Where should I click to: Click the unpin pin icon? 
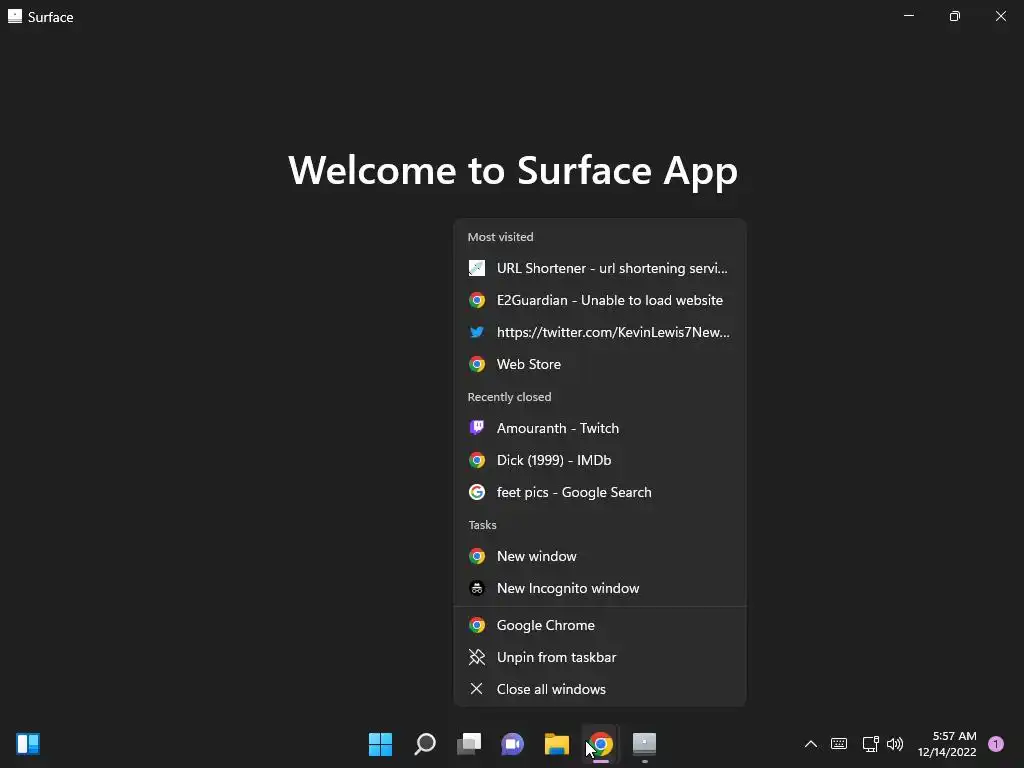(477, 658)
